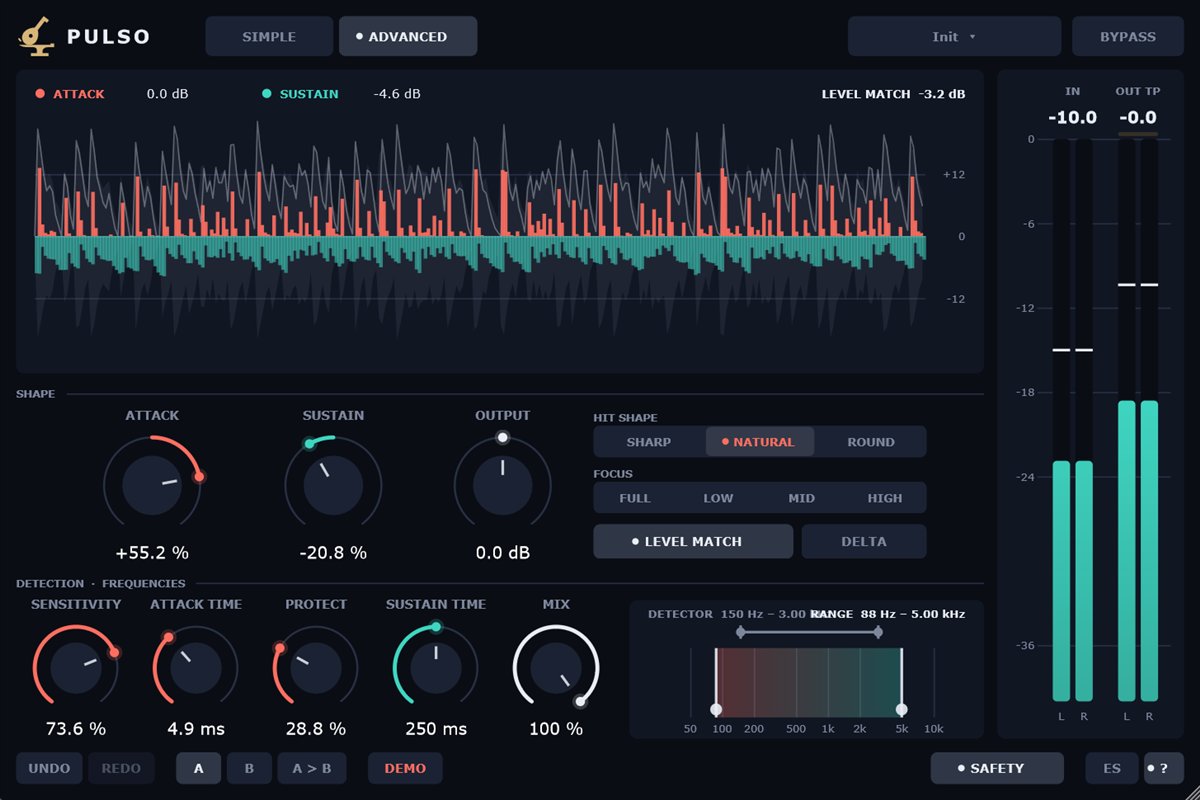
Task: Click the Attack knob in Shape section
Action: pos(152,486)
